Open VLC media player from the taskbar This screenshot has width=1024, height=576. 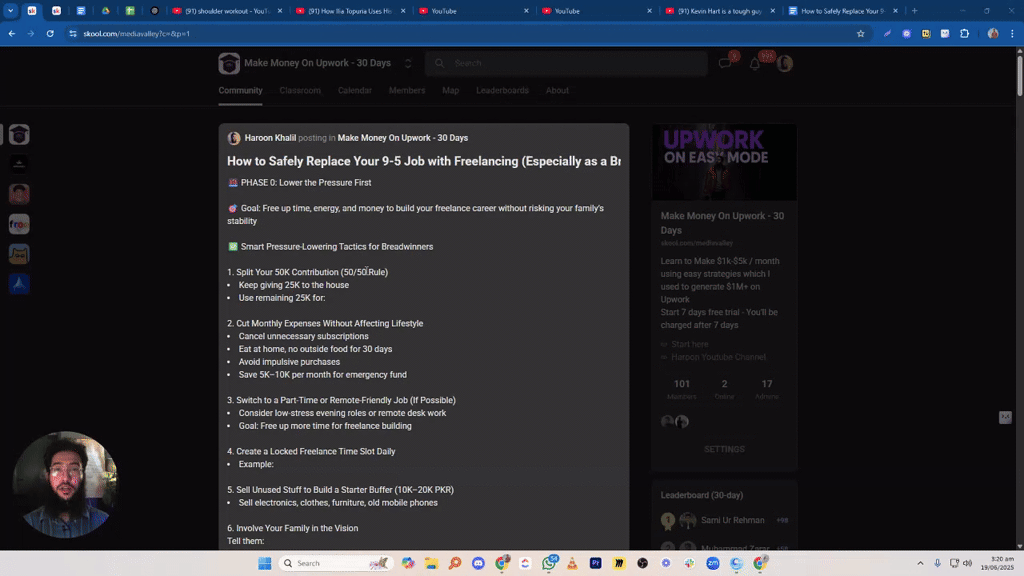pos(572,563)
